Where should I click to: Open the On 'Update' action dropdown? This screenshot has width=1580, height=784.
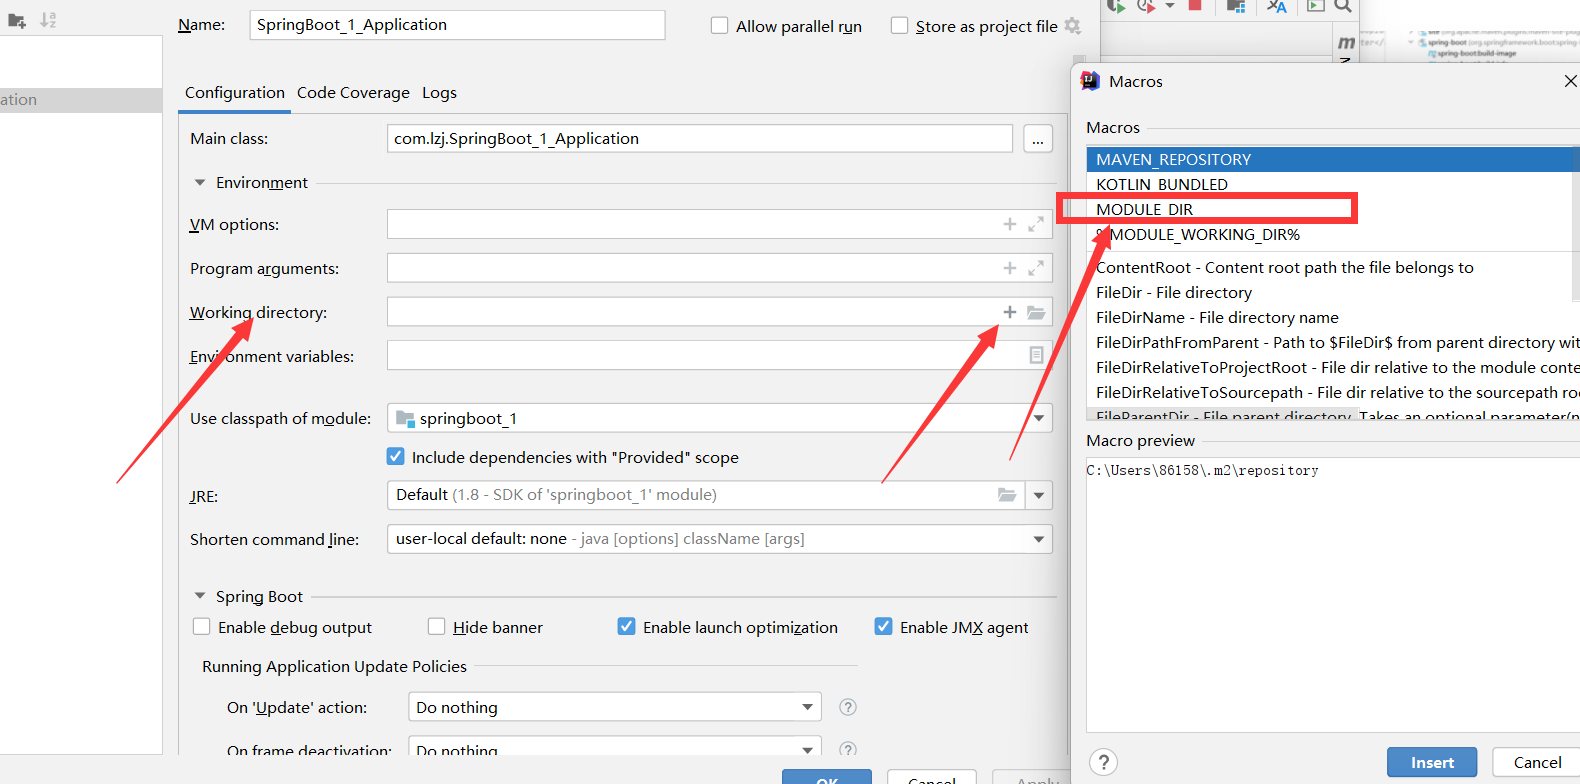point(807,707)
